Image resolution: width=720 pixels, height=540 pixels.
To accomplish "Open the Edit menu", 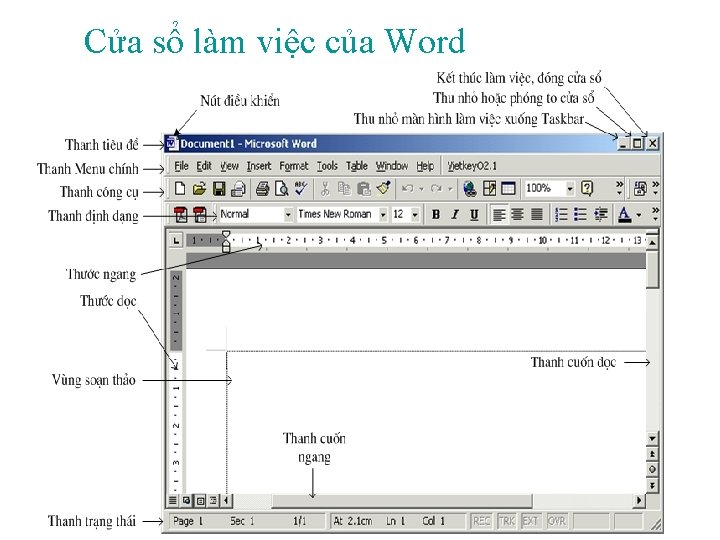I will [x=204, y=166].
